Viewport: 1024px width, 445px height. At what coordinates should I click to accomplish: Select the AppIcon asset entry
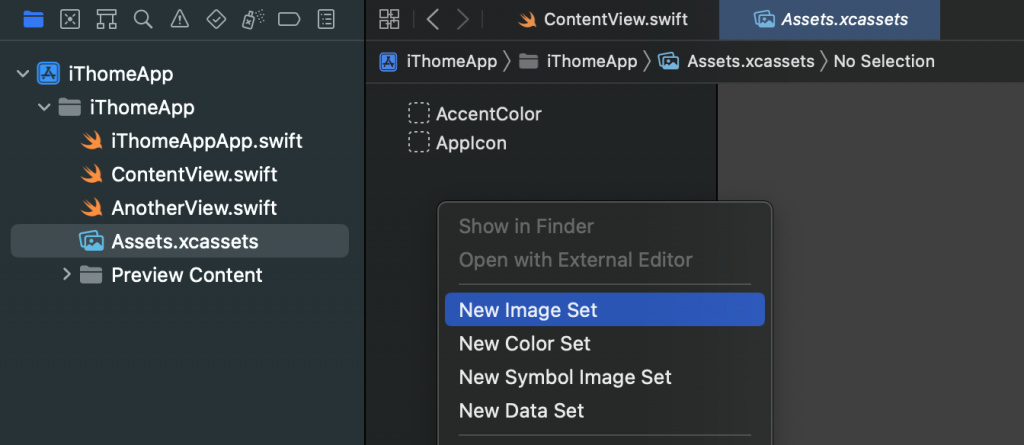click(x=471, y=143)
